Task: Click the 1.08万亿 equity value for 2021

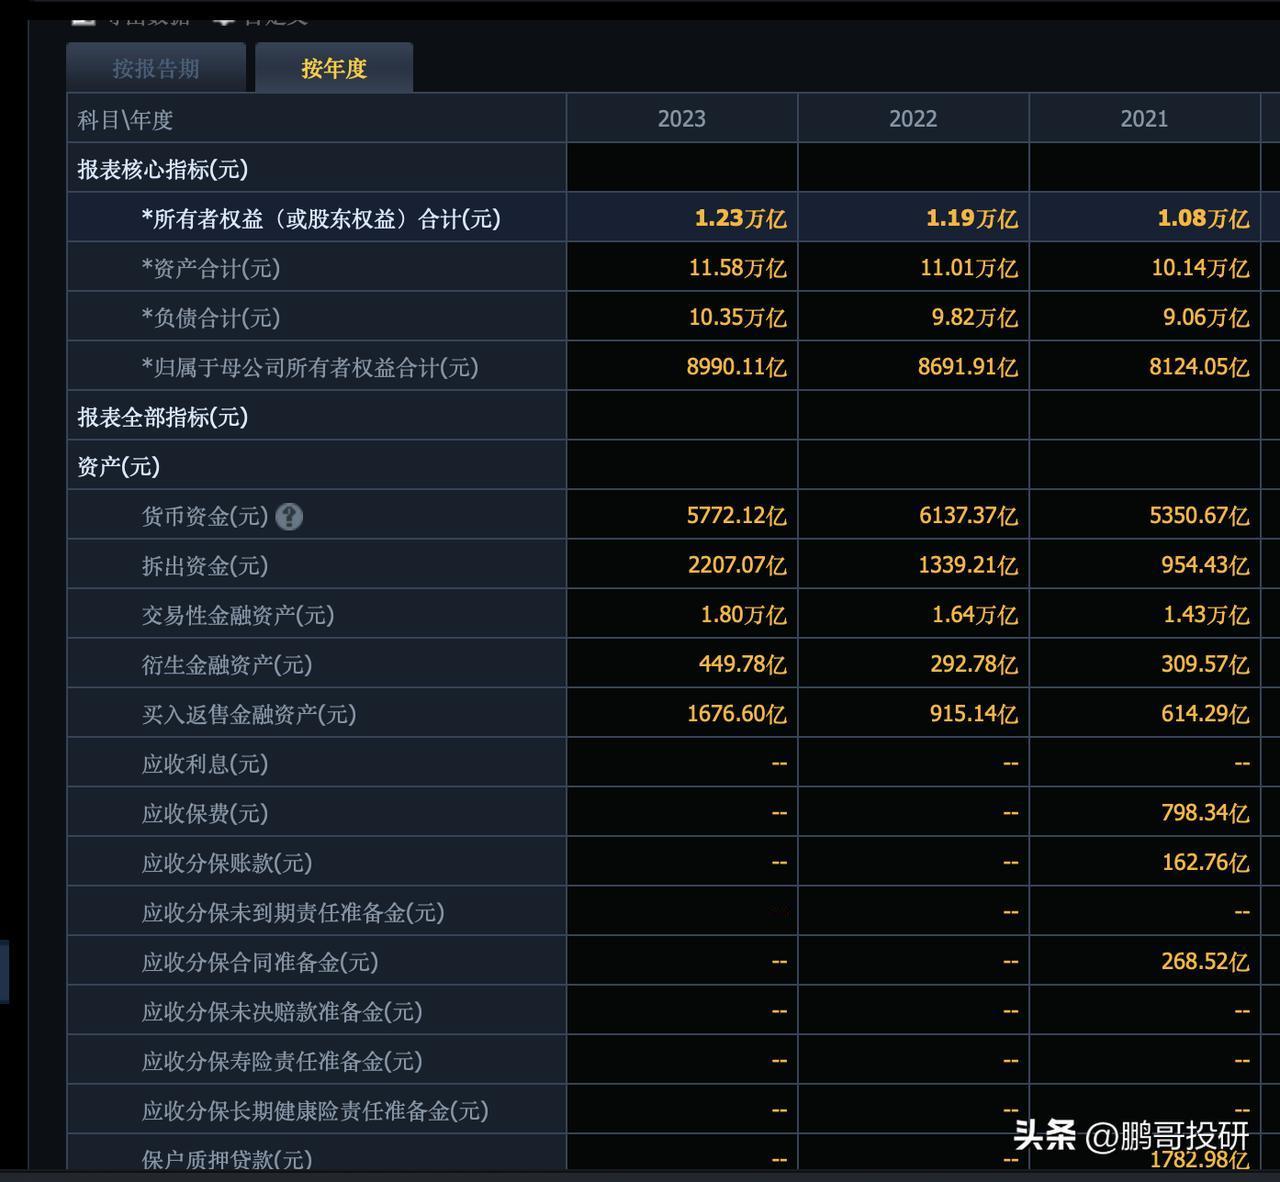Action: tap(1203, 218)
